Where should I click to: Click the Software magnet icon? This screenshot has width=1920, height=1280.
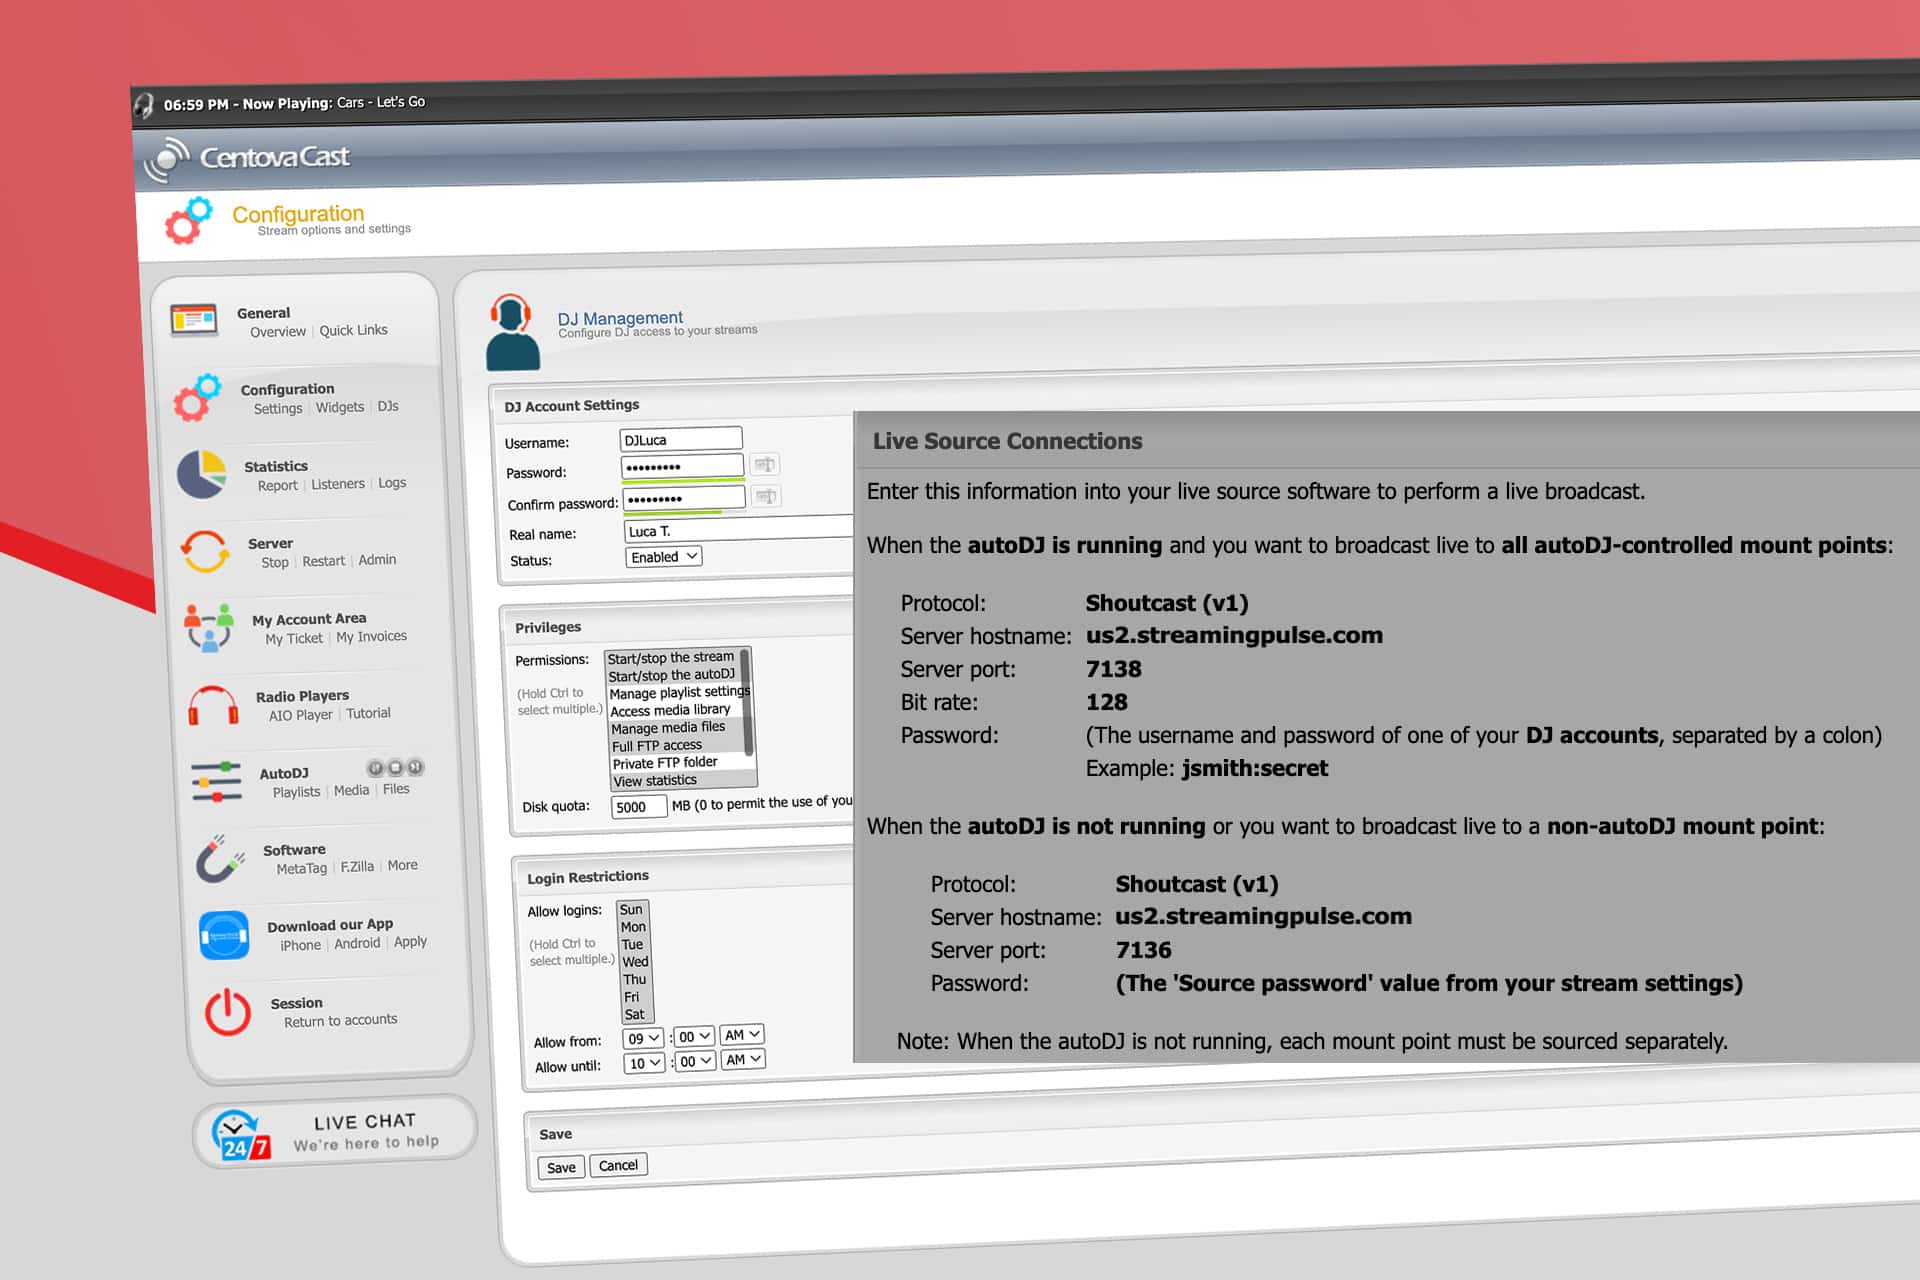(220, 858)
